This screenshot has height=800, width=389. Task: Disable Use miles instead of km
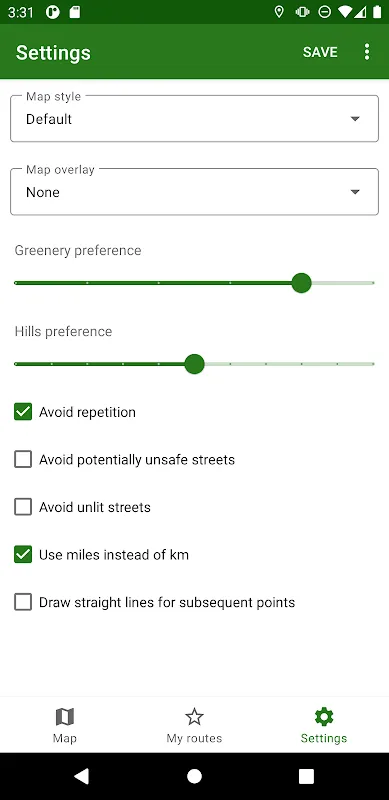coord(23,555)
